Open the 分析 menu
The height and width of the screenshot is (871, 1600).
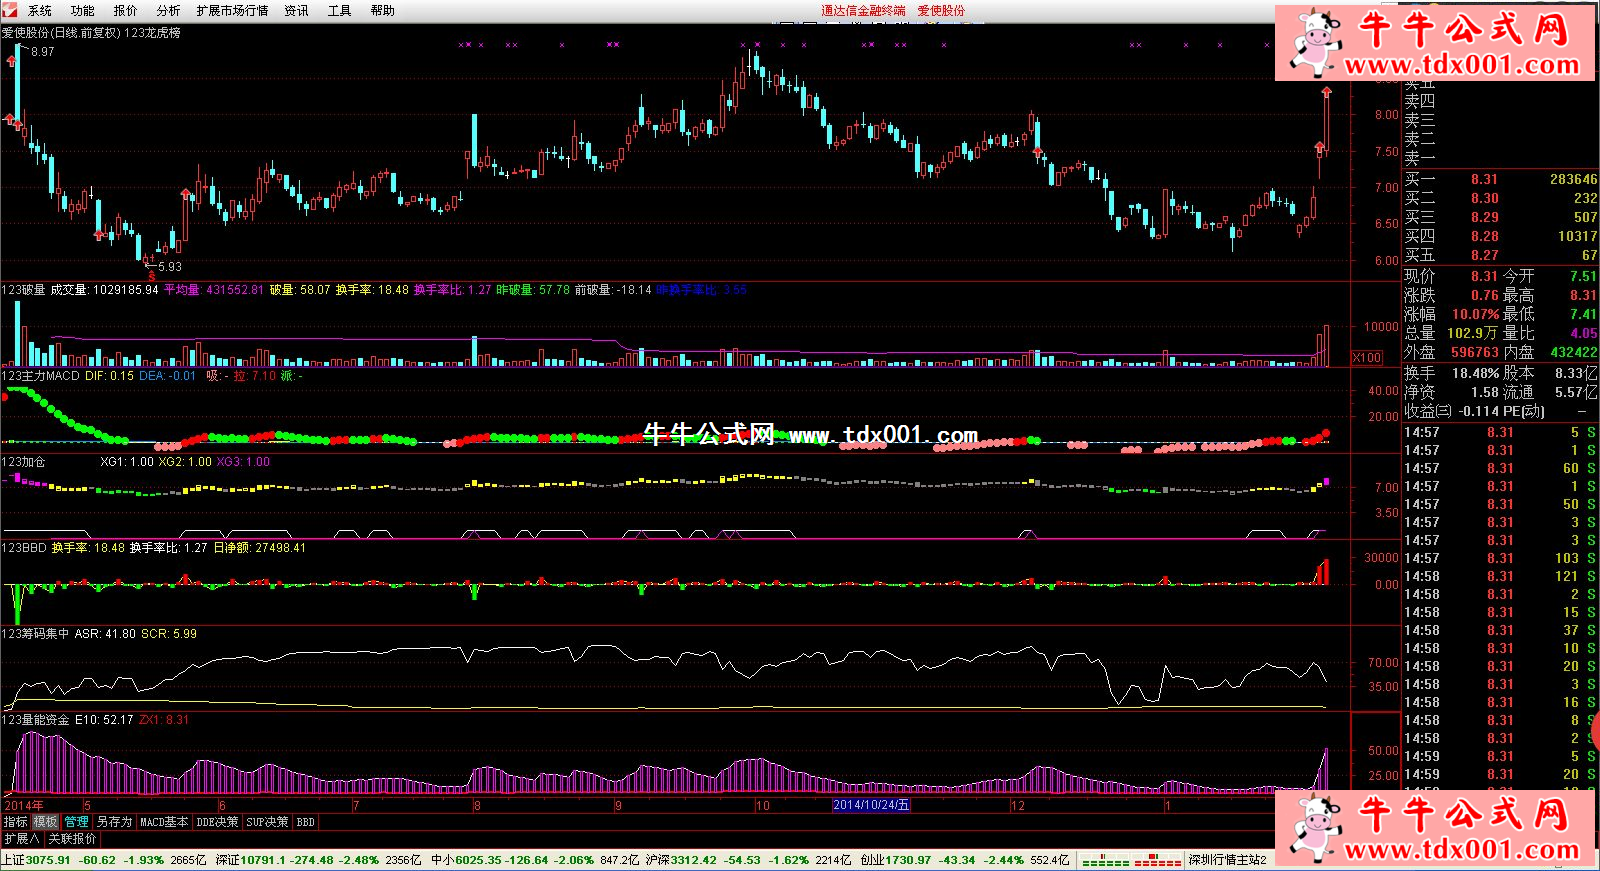(168, 10)
